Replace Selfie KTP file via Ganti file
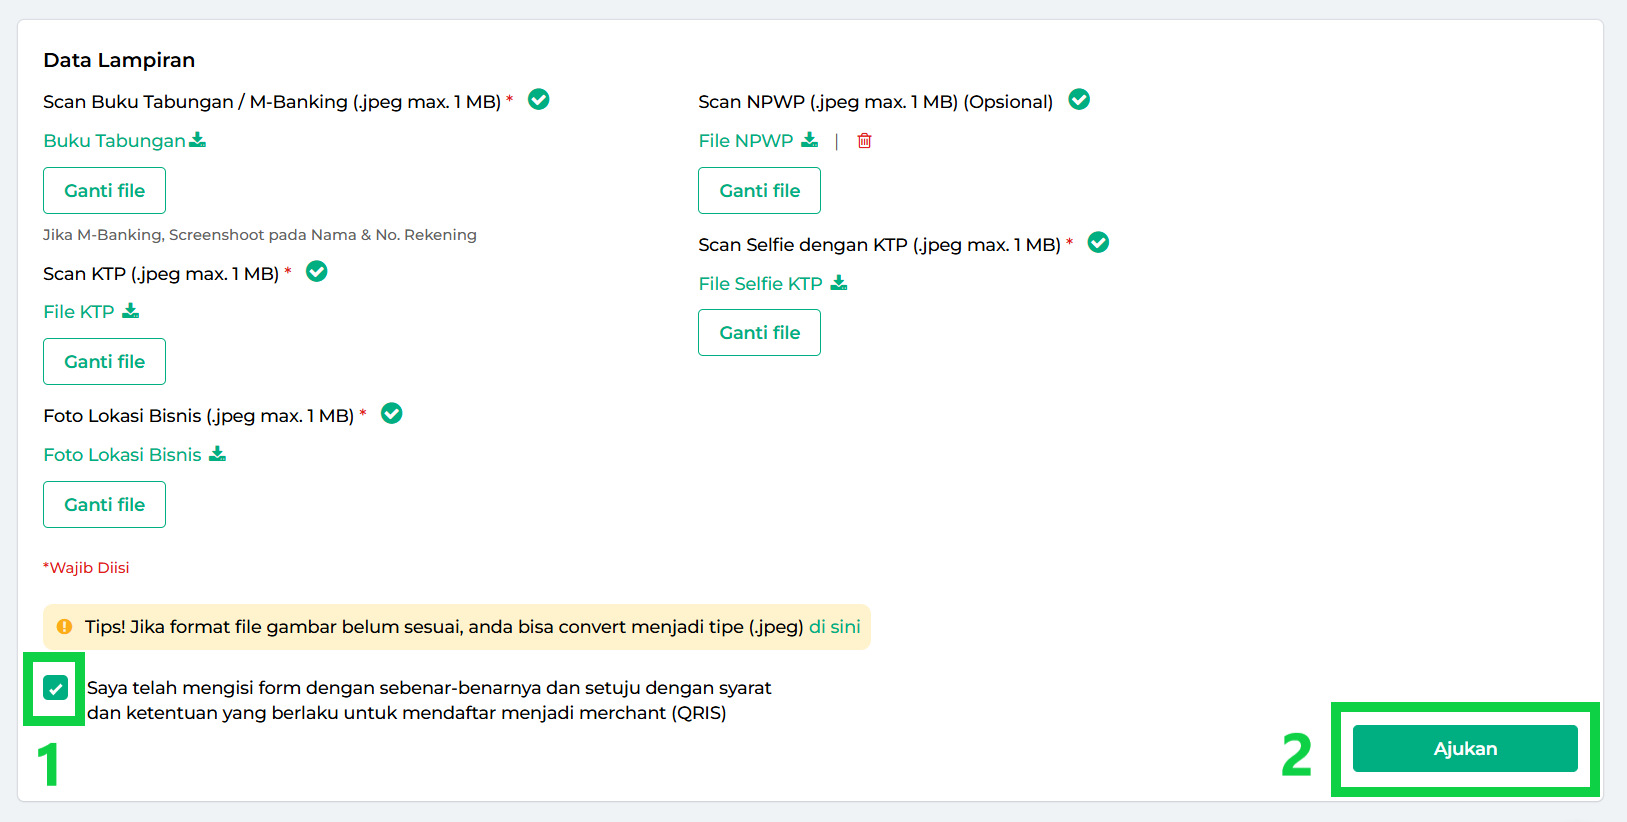The image size is (1627, 822). click(759, 332)
